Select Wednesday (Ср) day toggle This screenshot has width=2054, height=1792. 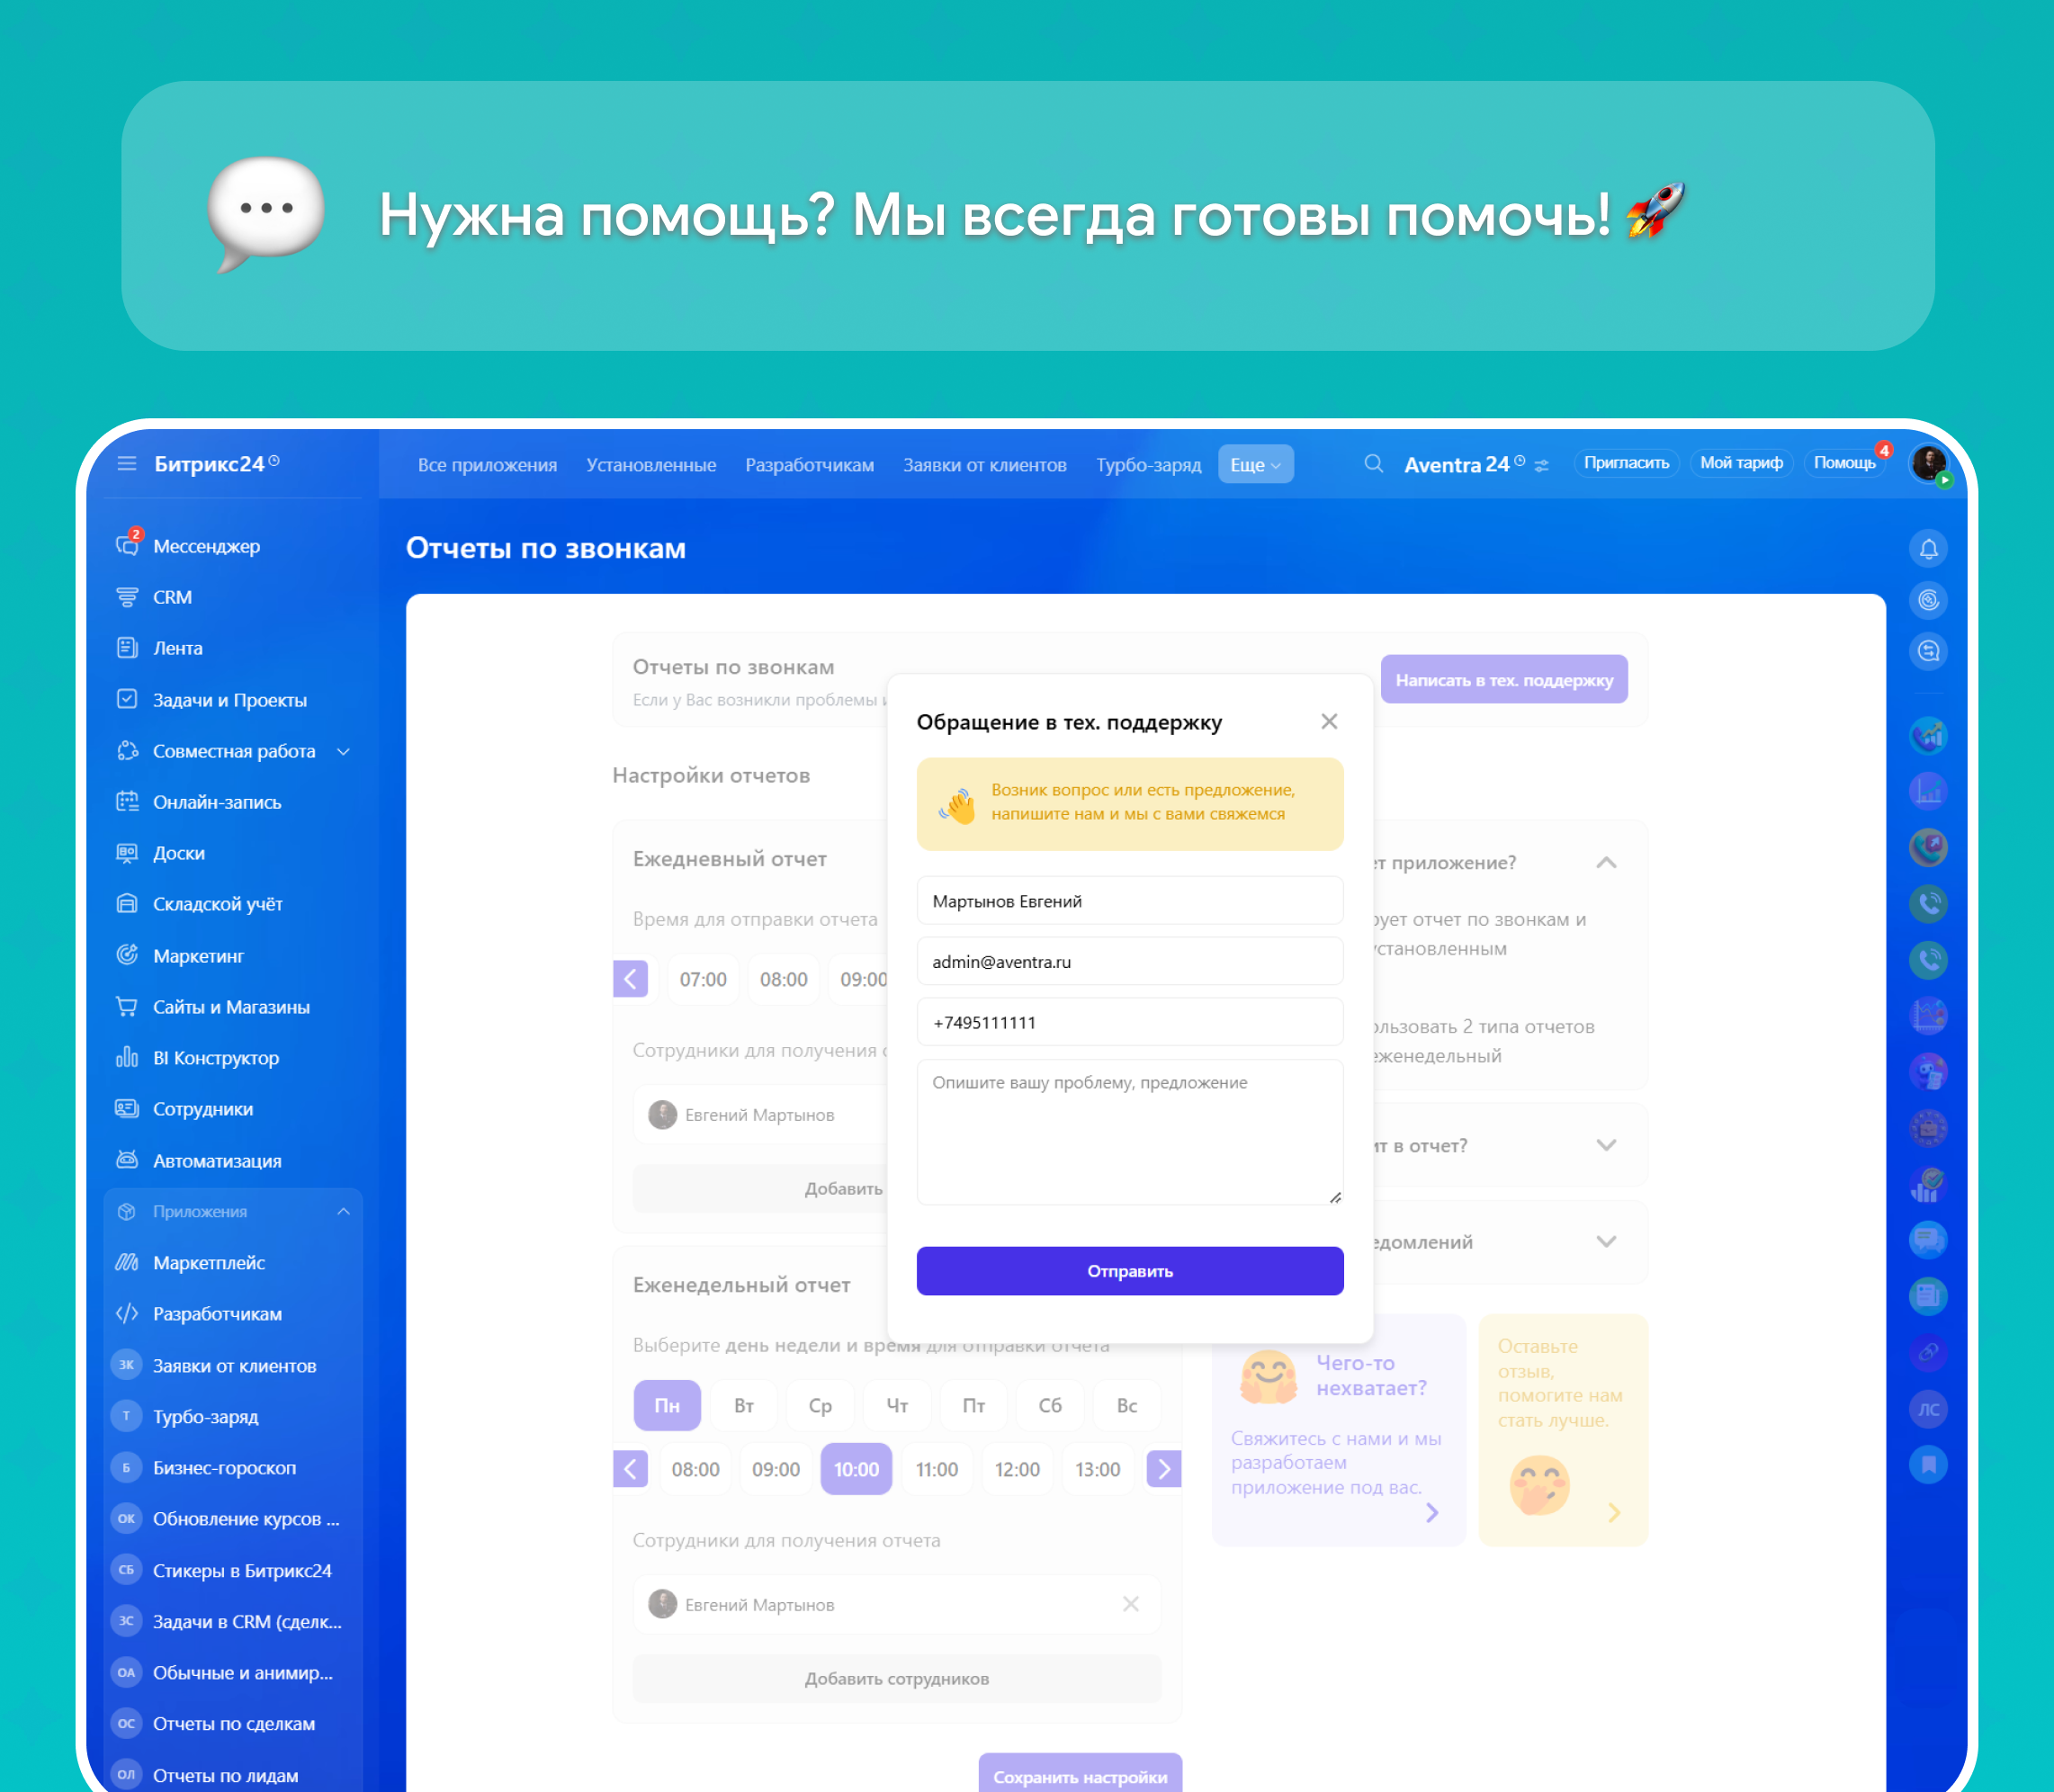[820, 1405]
